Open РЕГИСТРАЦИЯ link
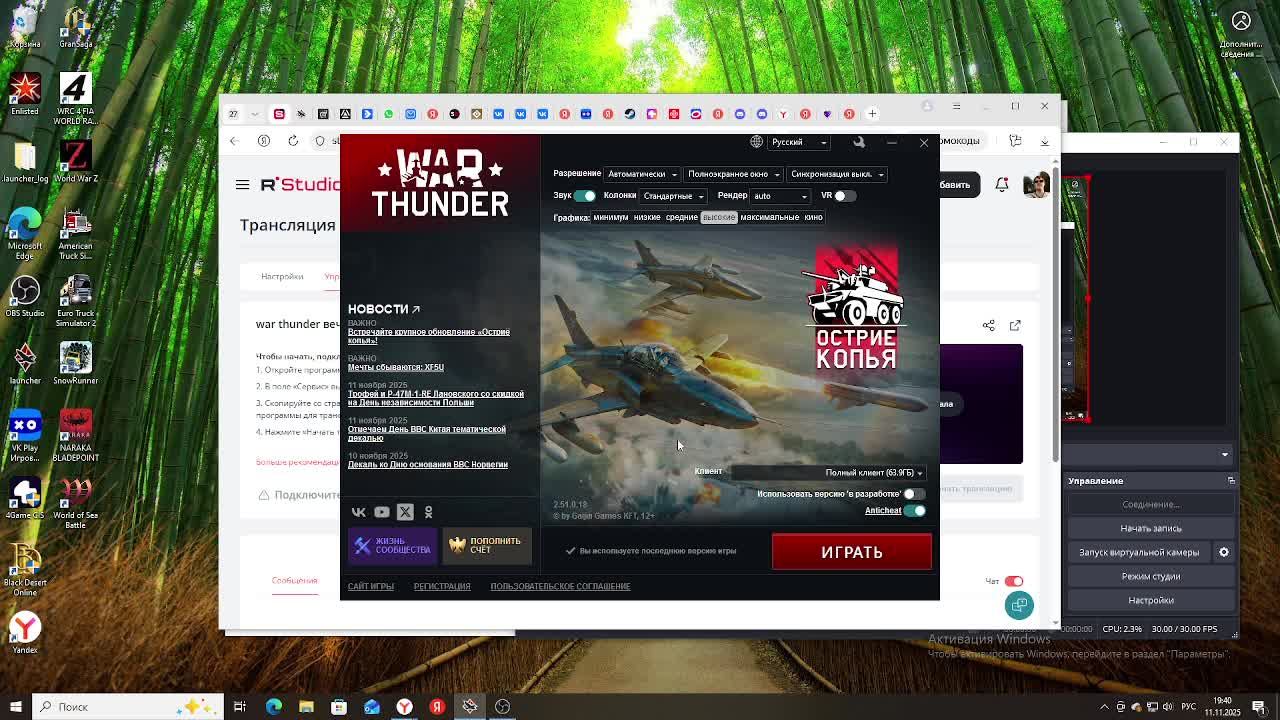The height and width of the screenshot is (720, 1280). pyautogui.click(x=442, y=587)
